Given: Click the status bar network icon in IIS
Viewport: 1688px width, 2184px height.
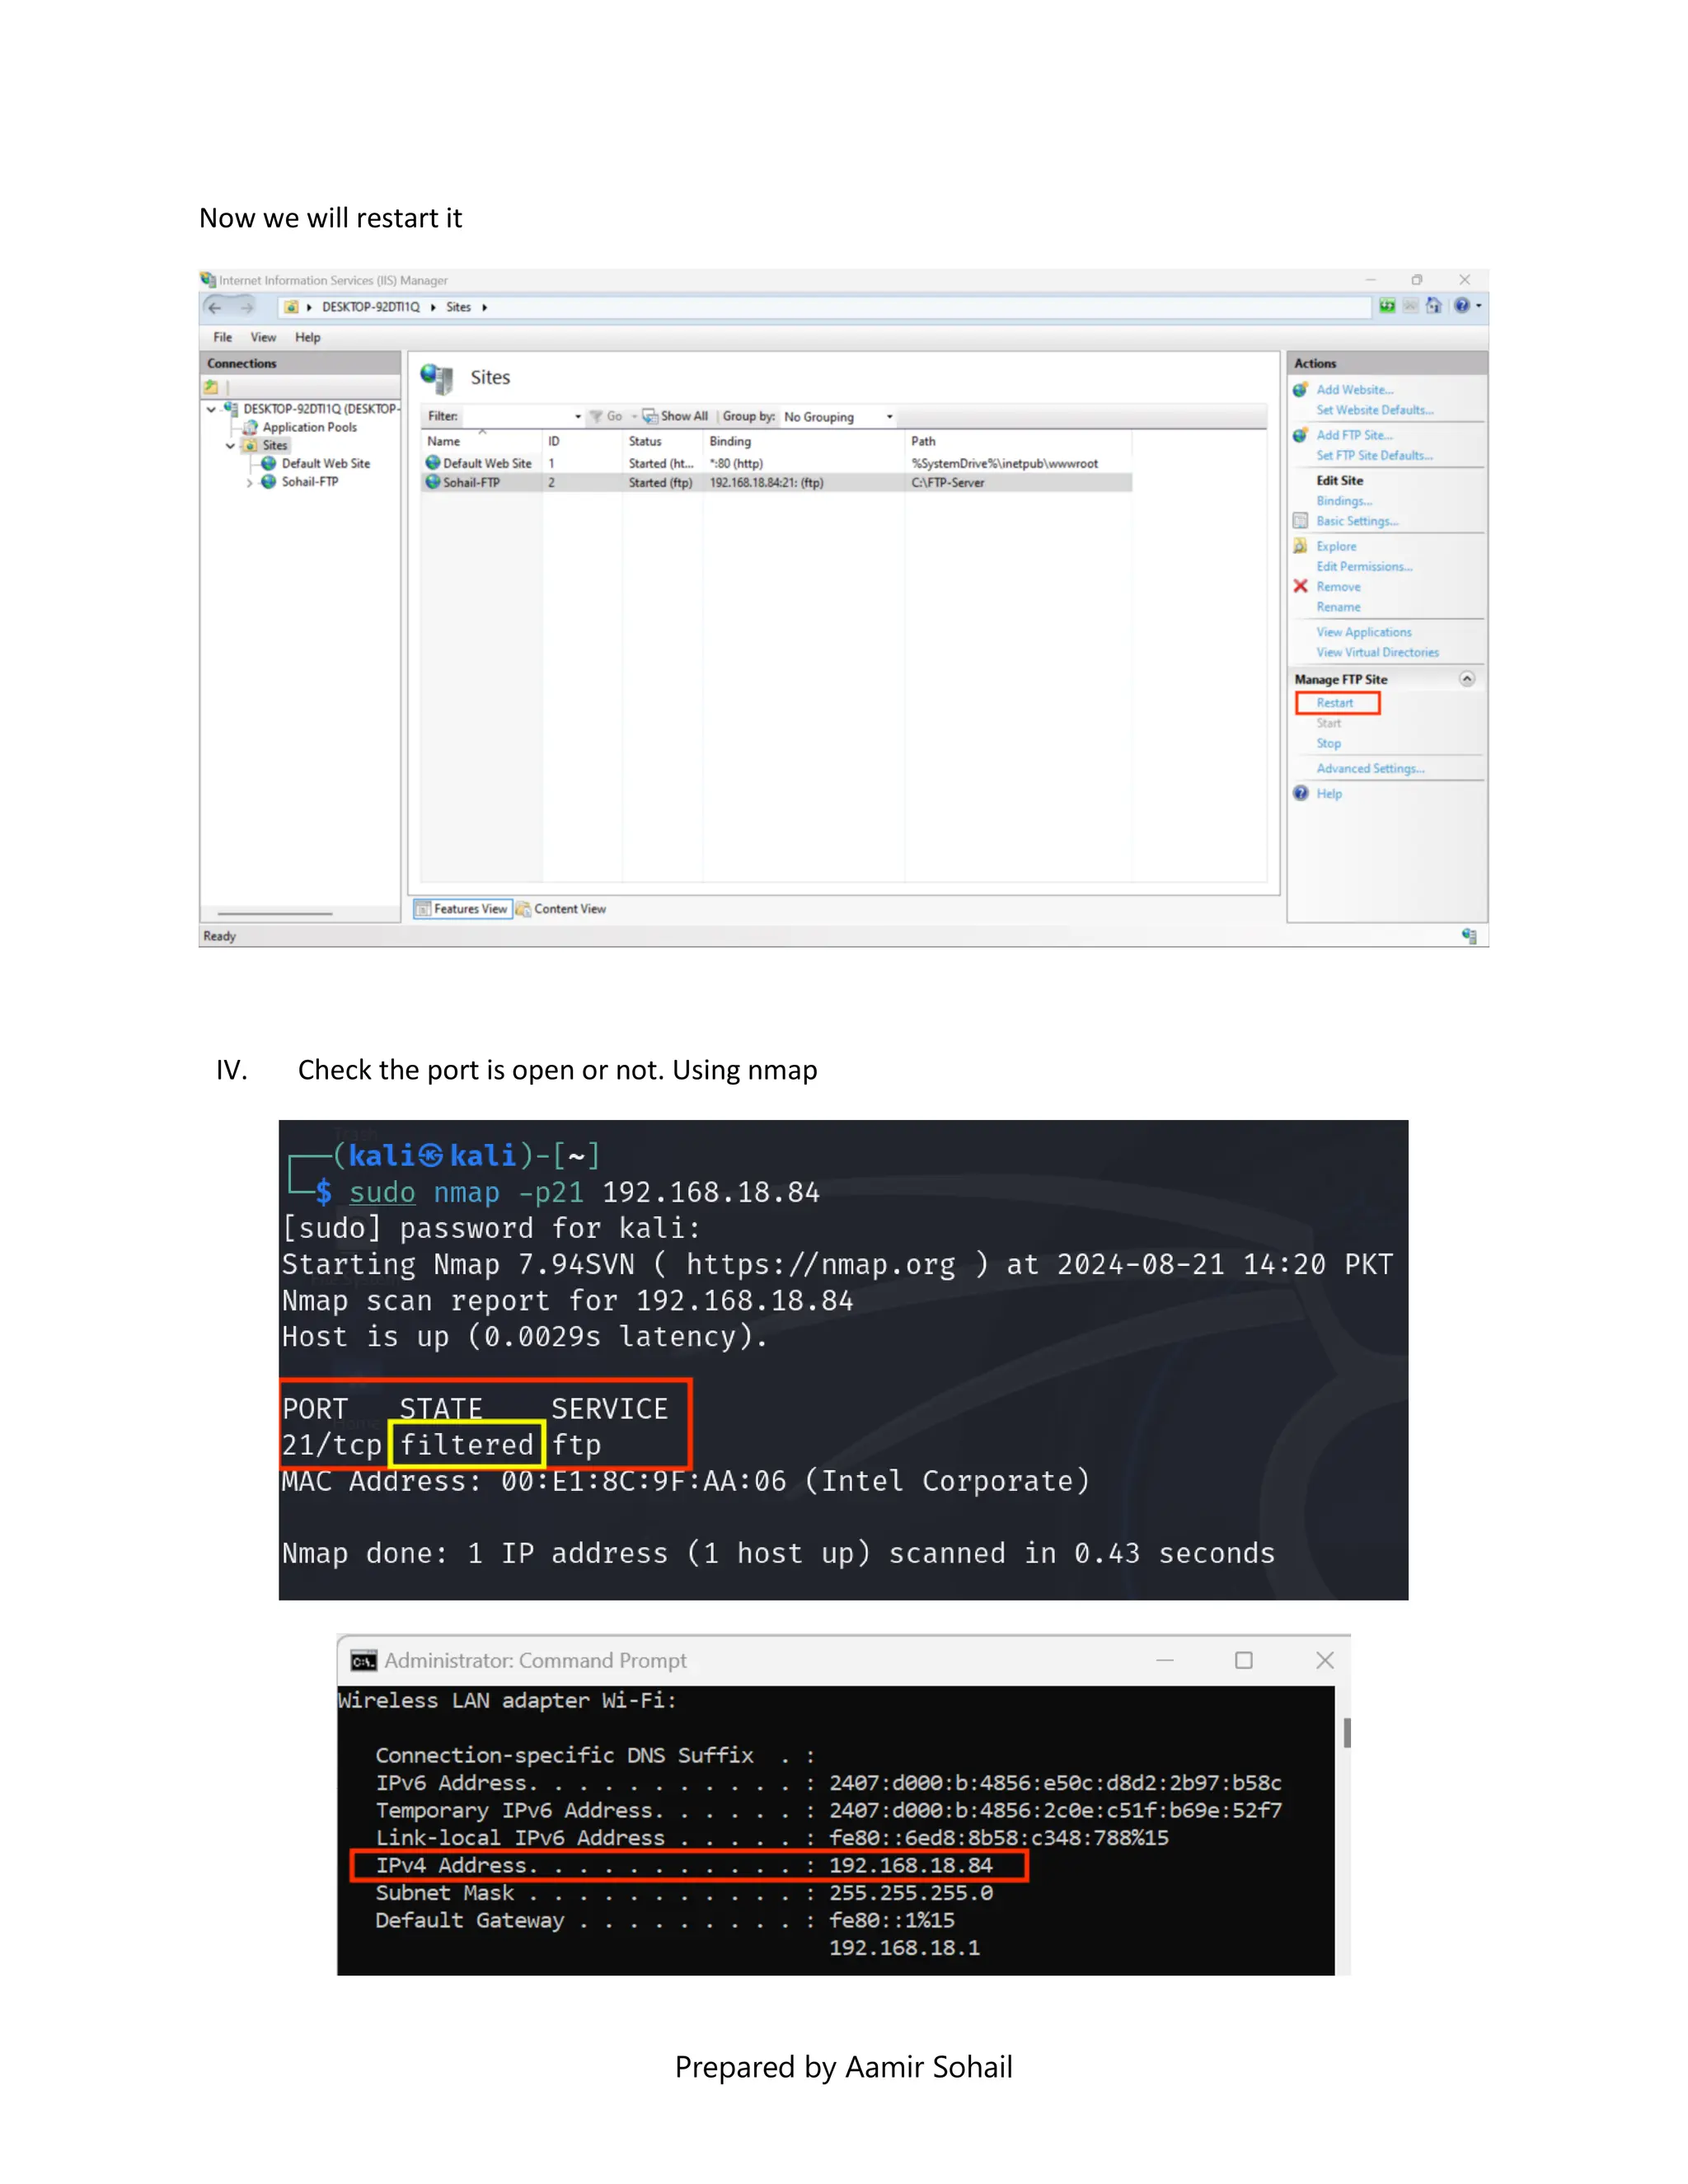Looking at the screenshot, I should coord(1469,936).
